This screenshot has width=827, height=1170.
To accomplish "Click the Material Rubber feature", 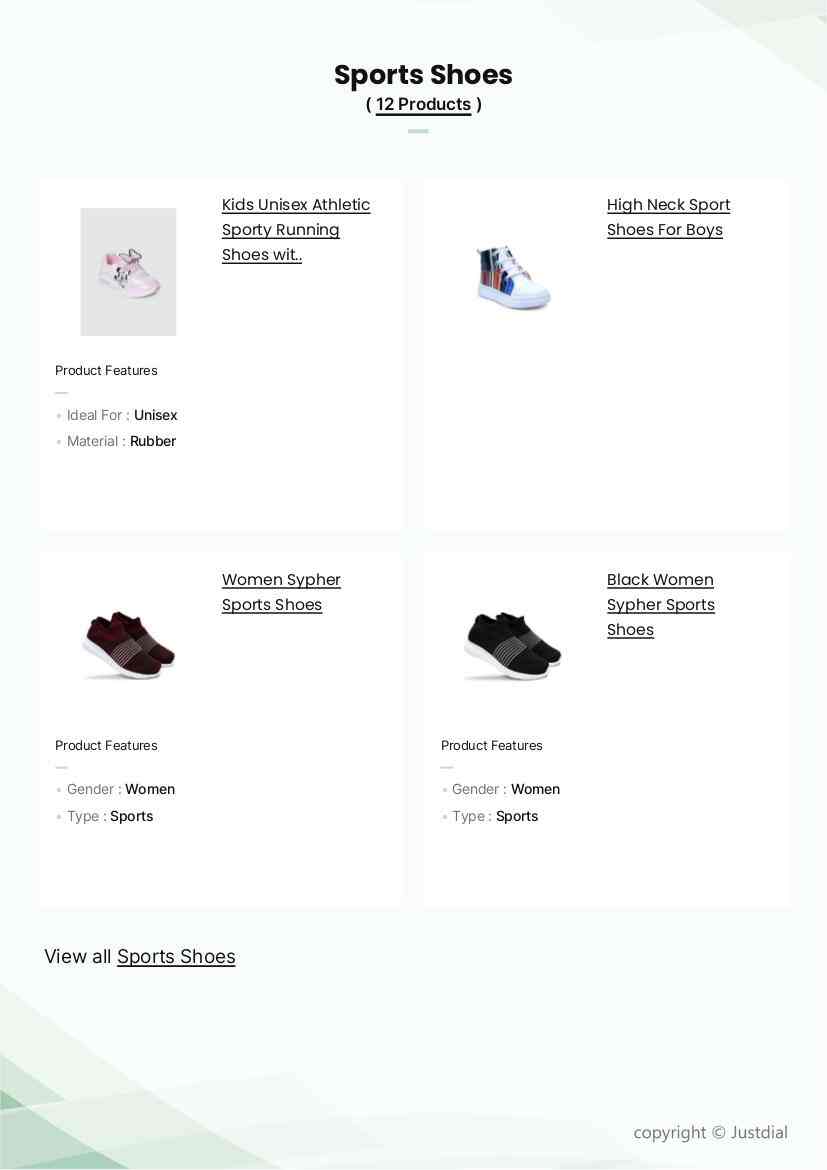I will (x=121, y=441).
